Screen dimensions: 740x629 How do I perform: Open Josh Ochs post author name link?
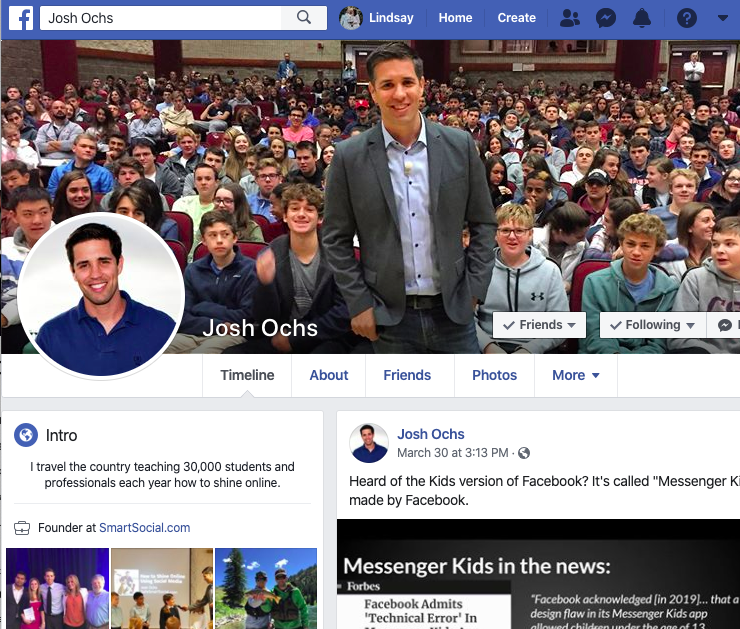pyautogui.click(x=430, y=434)
